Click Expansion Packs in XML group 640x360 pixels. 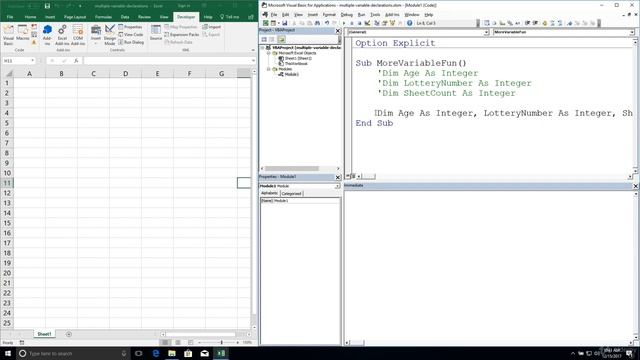tap(182, 35)
